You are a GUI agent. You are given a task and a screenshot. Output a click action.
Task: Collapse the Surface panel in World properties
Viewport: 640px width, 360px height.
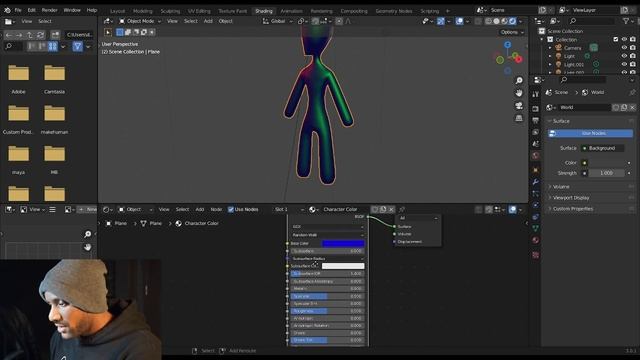[560, 121]
